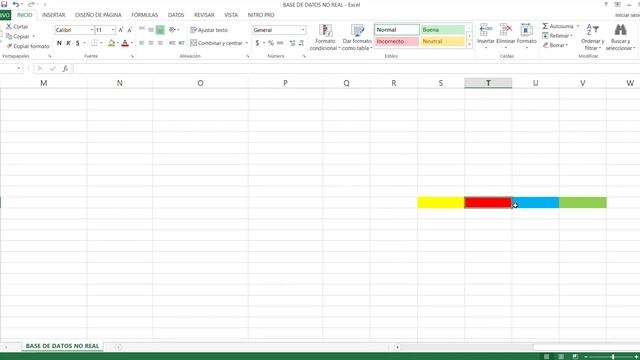
Task: Click the Copiar formato paintbrush icon
Action: pyautogui.click(x=9, y=46)
